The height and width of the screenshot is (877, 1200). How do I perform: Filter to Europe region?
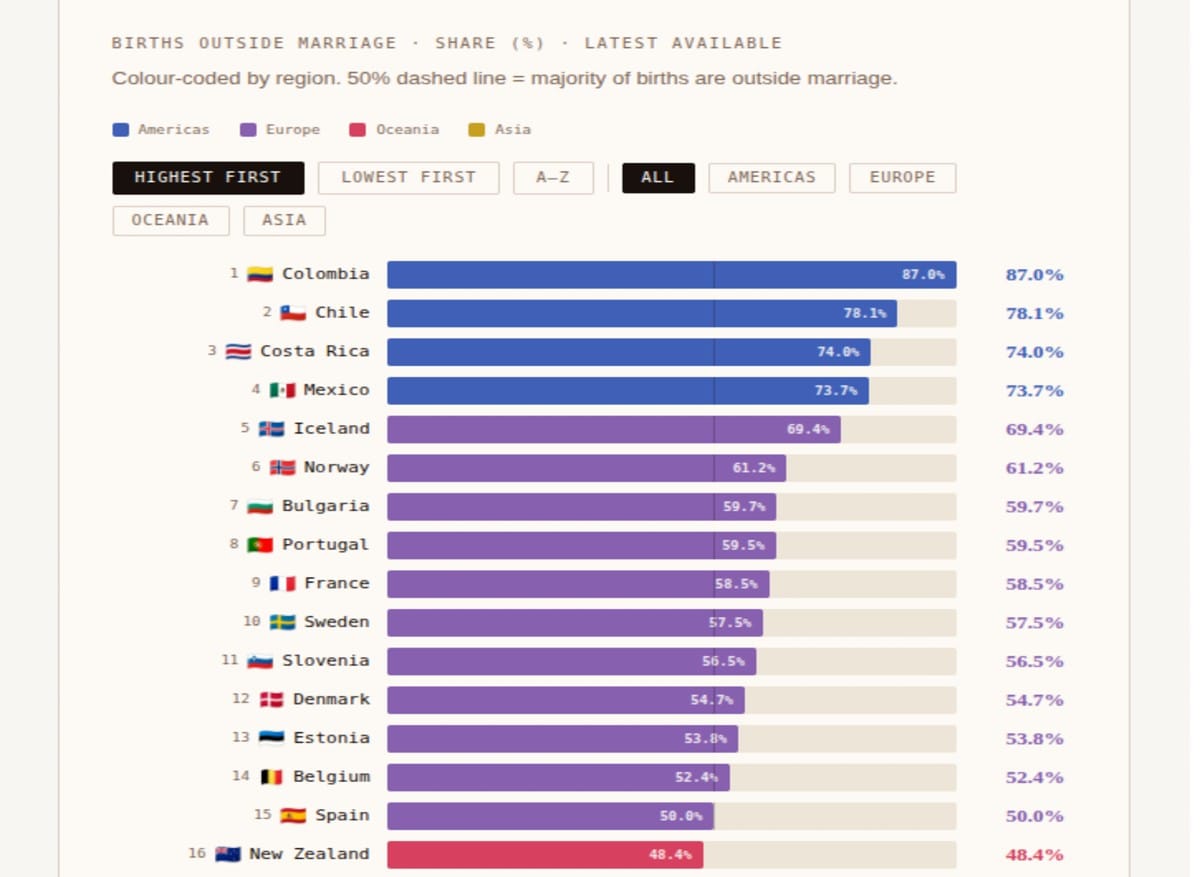[902, 178]
